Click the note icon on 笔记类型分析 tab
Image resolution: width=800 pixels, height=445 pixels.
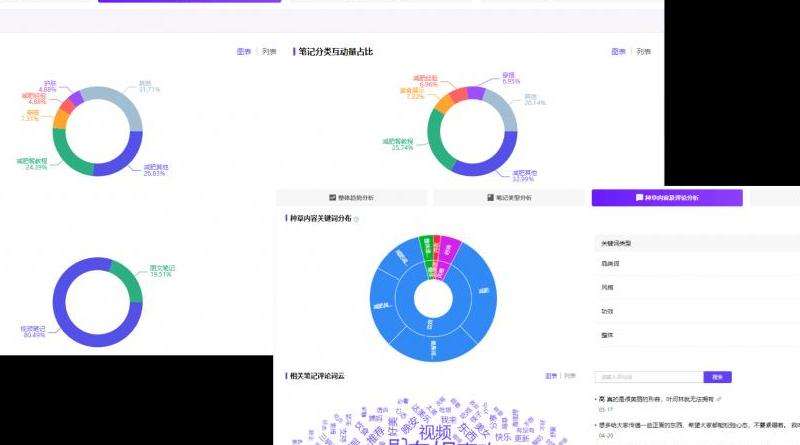pos(490,198)
